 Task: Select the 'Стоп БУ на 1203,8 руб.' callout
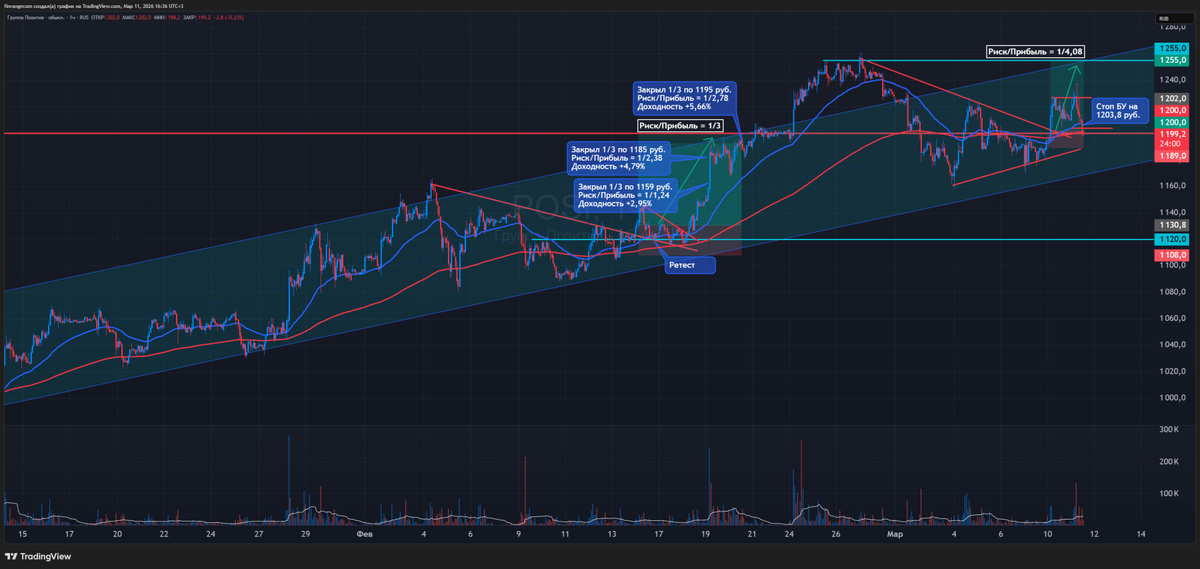pos(1118,110)
